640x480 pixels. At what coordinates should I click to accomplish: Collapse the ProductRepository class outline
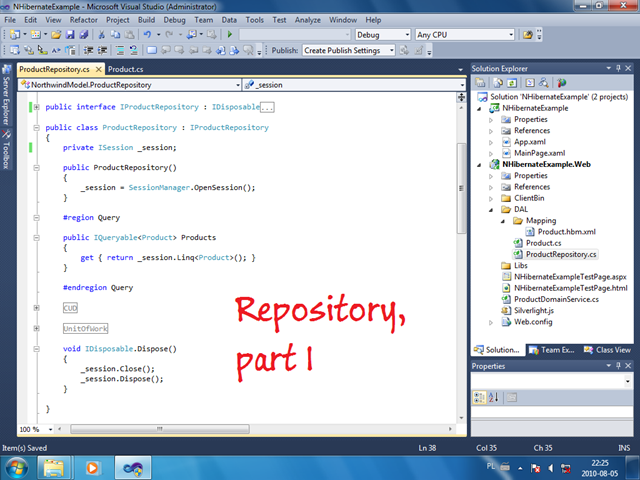(x=36, y=127)
